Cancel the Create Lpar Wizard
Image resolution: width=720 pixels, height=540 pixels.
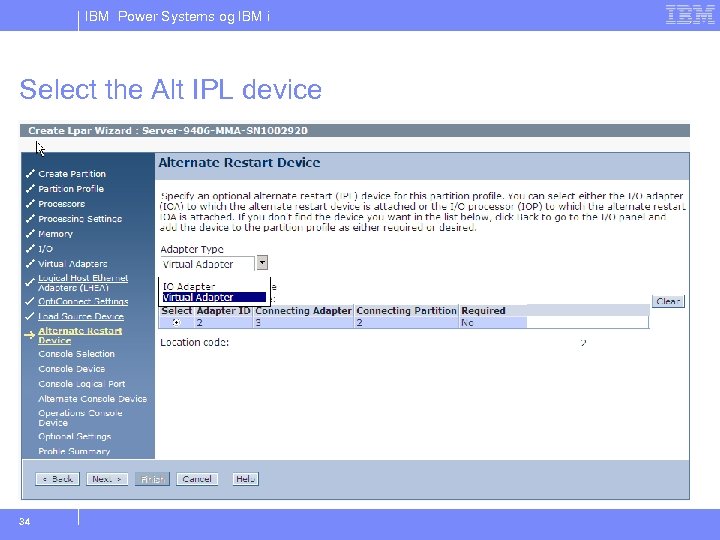click(x=197, y=479)
